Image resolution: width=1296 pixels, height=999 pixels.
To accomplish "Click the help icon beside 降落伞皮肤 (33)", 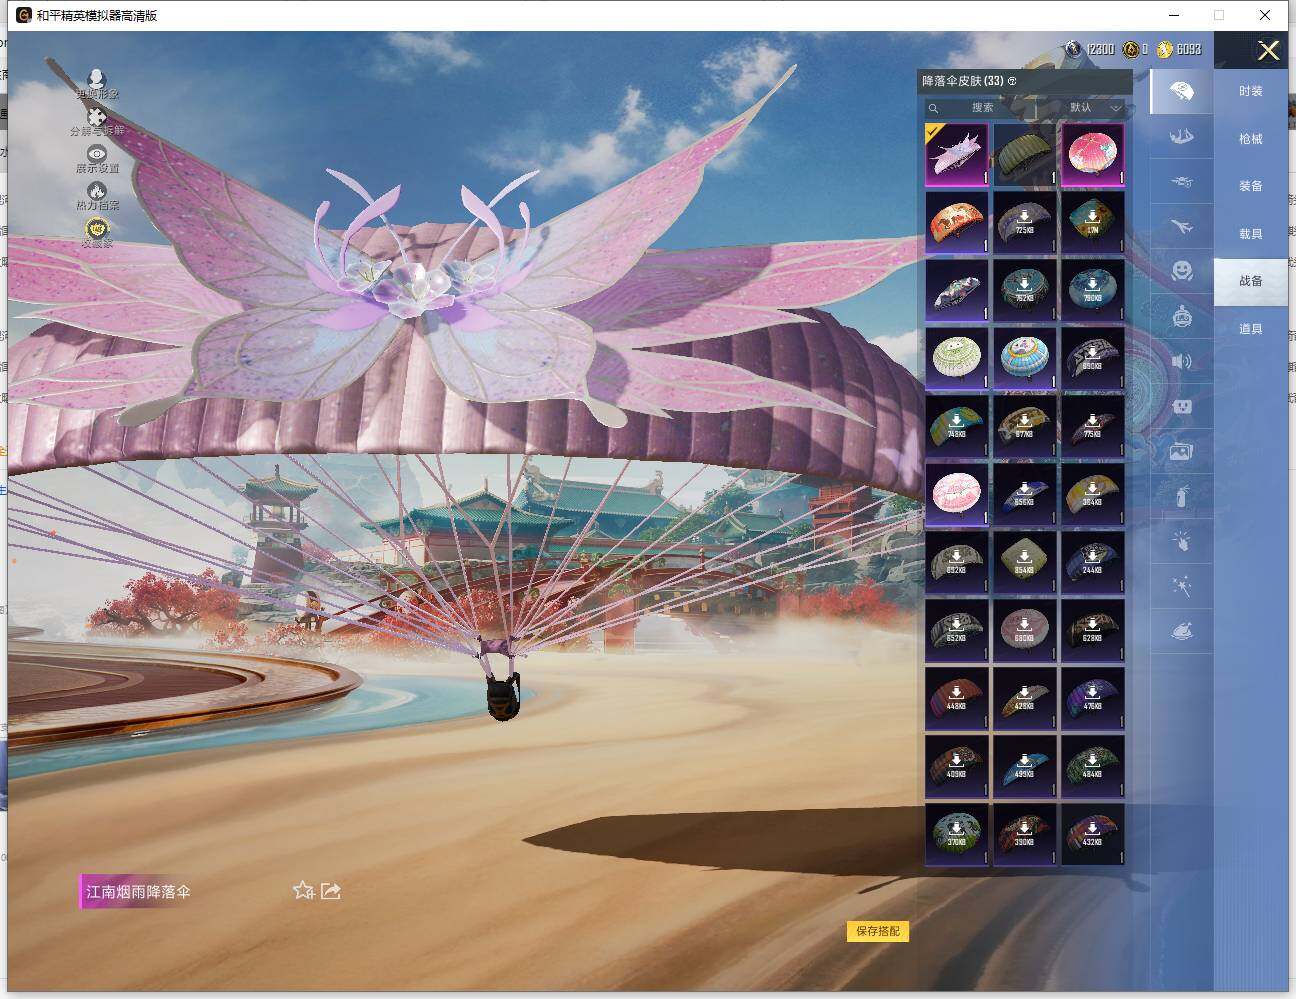I will click(1012, 81).
